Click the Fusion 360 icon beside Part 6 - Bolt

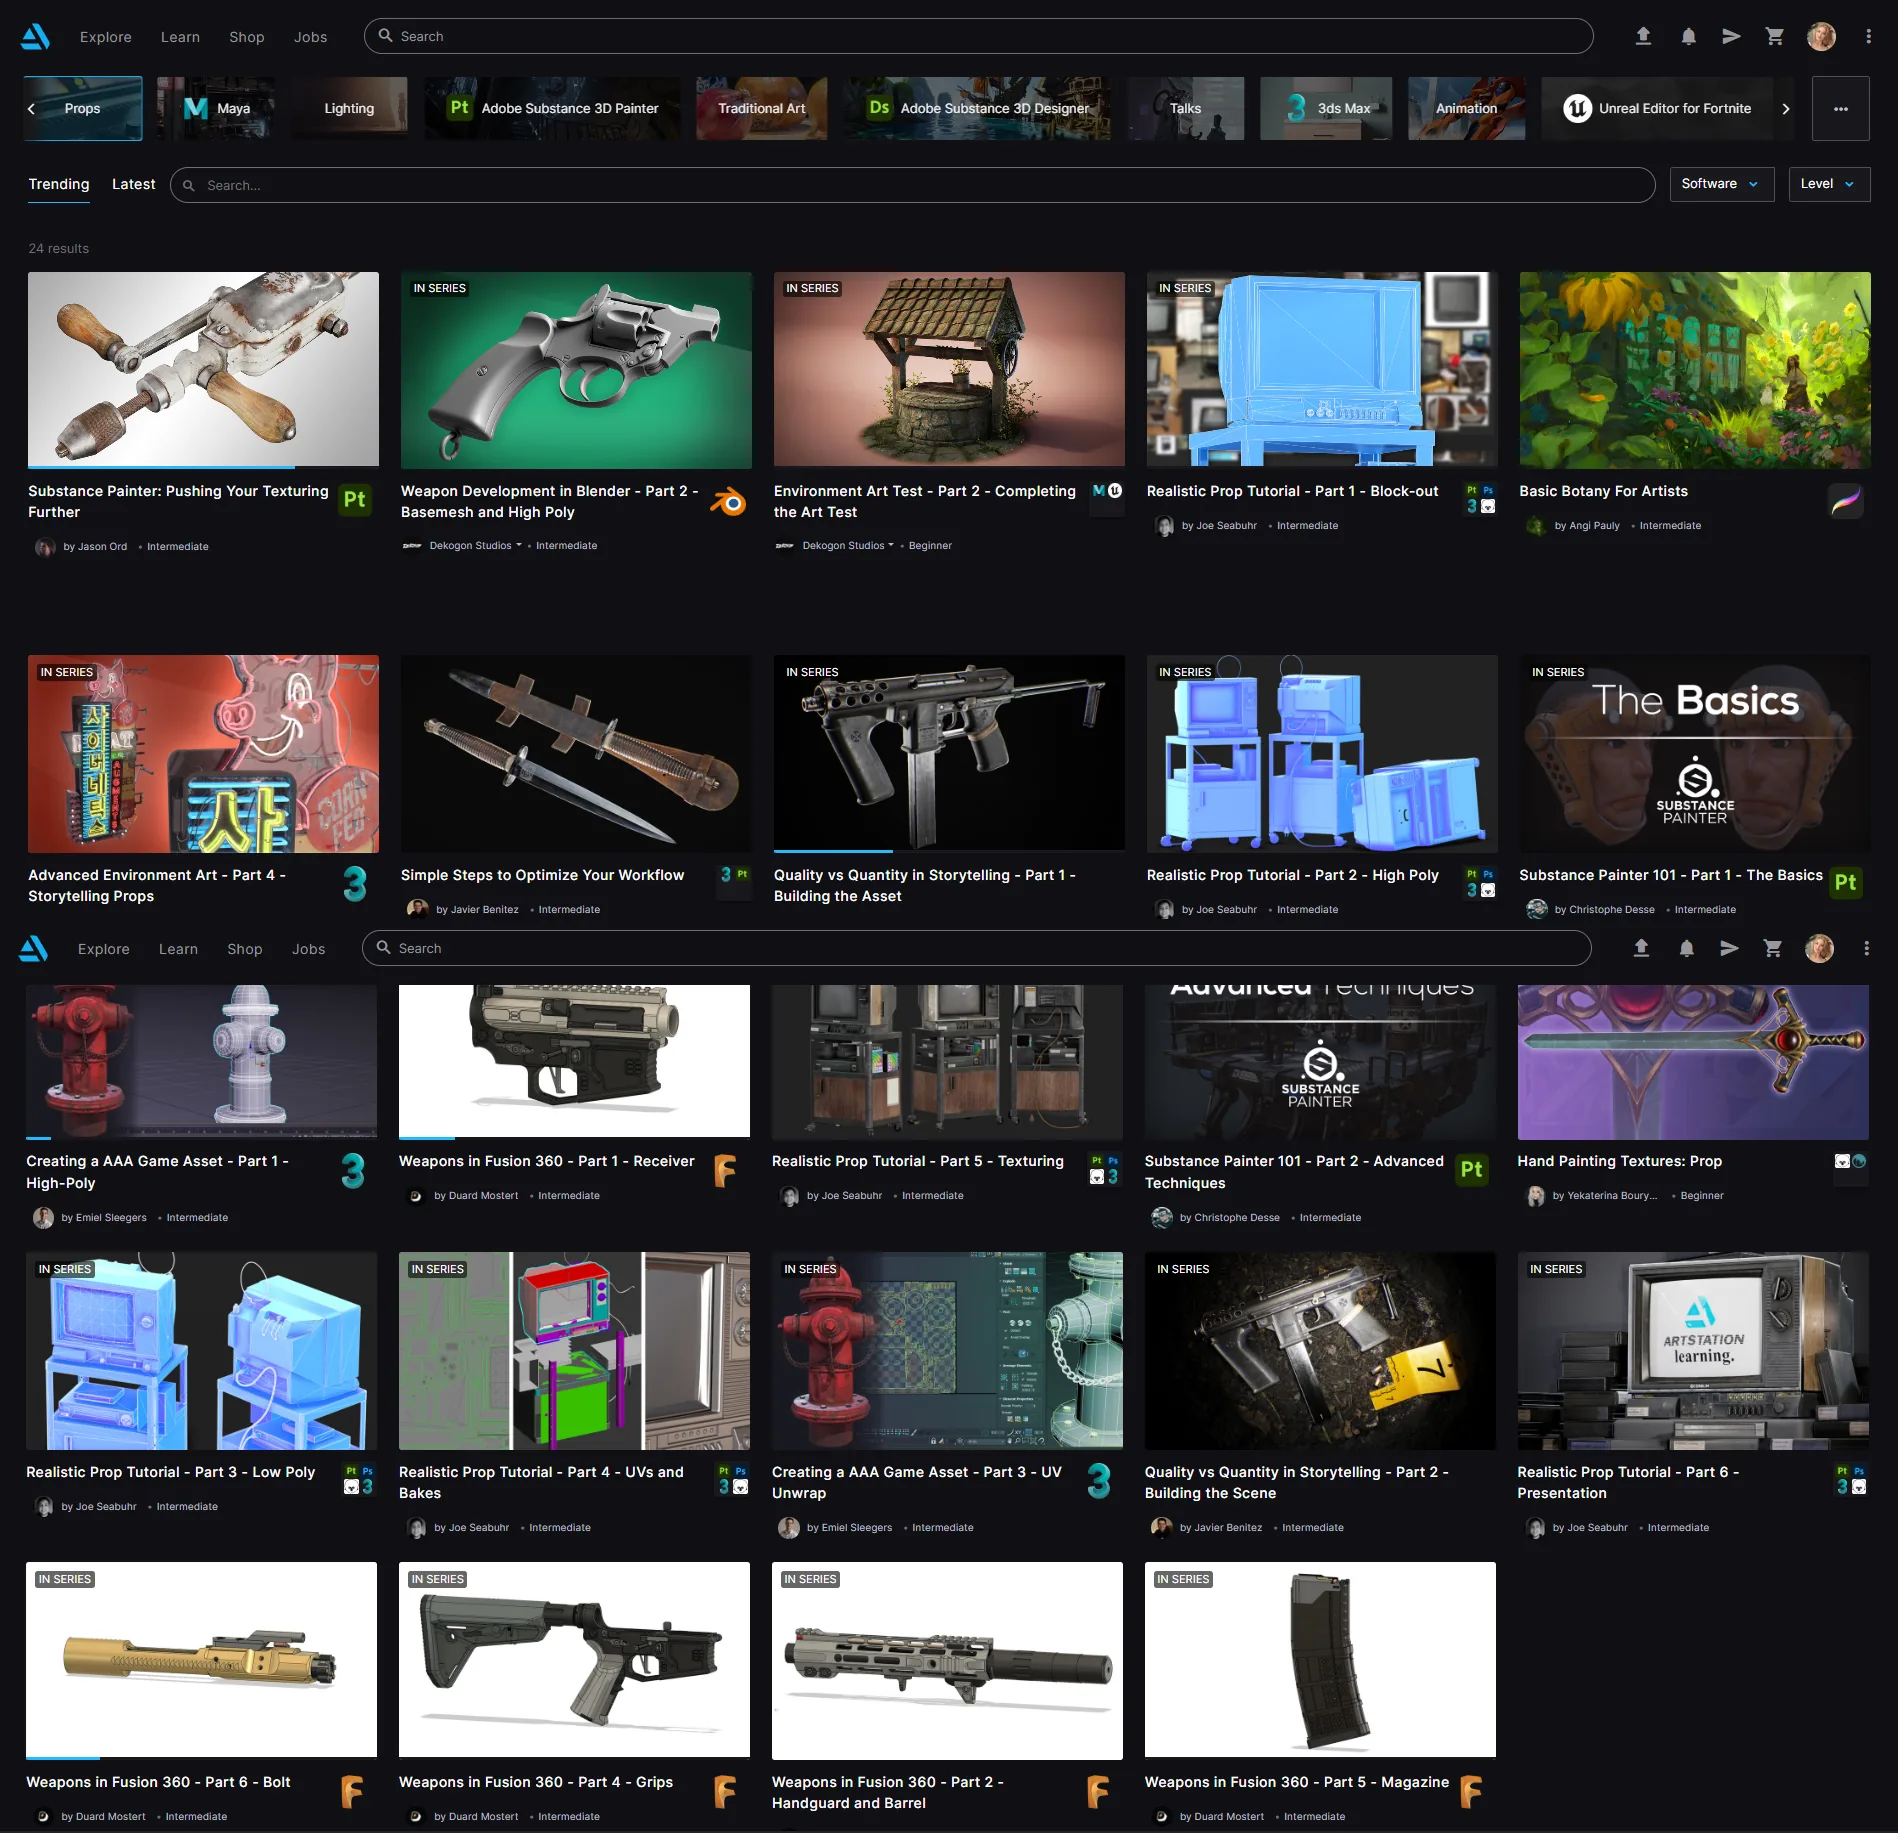(x=353, y=1791)
